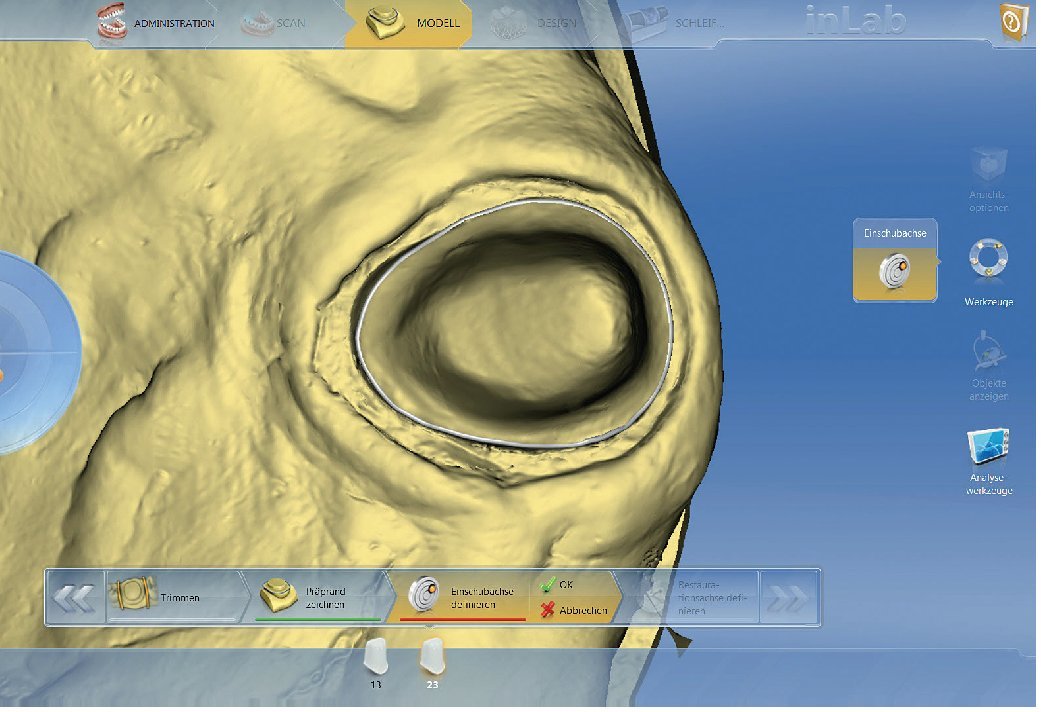This screenshot has height=712, width=1041.
Task: Open the Analysewerkzeuge panel
Action: tap(988, 461)
